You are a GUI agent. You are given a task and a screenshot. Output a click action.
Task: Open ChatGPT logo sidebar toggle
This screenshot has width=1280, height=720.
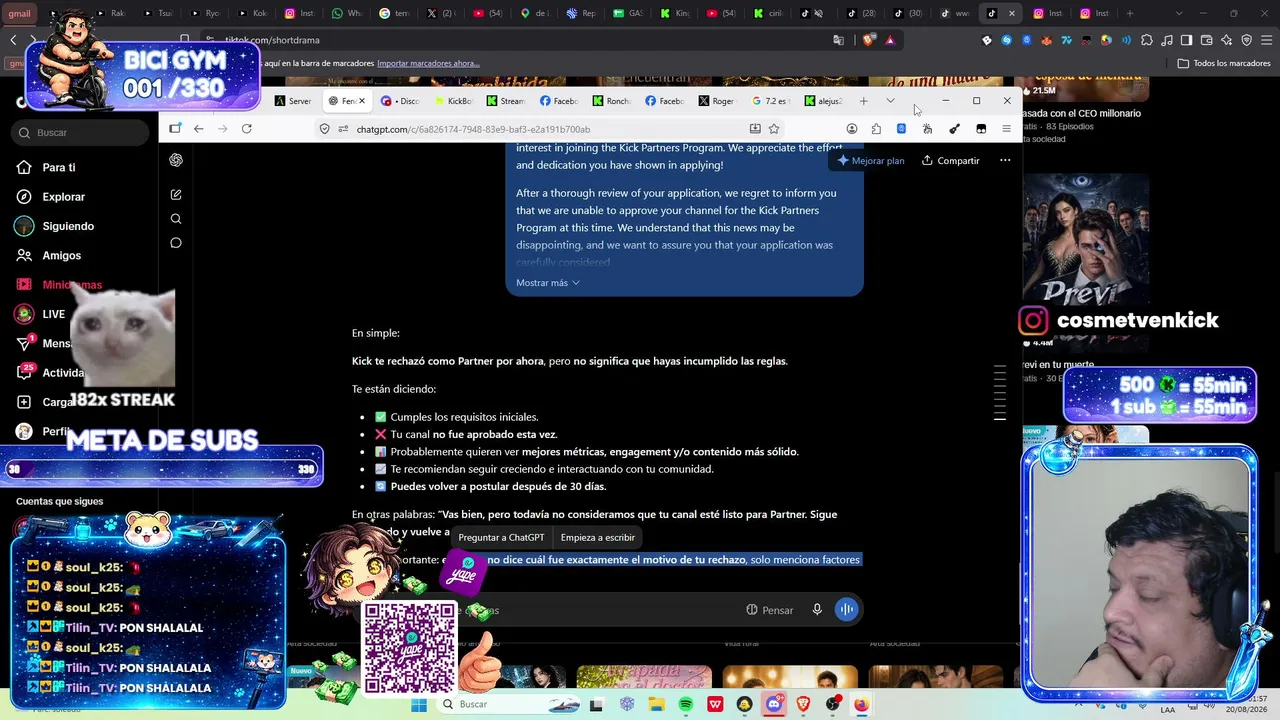point(176,160)
